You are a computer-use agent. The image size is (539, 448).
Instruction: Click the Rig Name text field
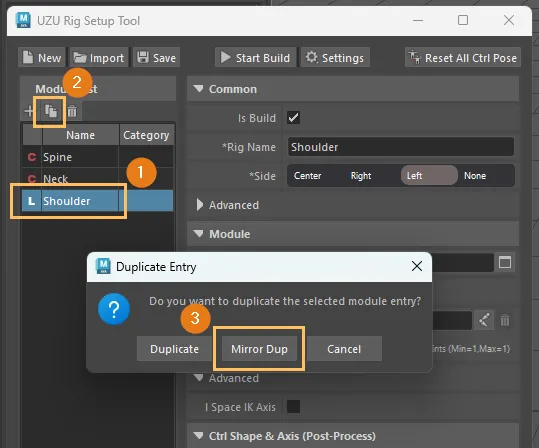(400, 147)
